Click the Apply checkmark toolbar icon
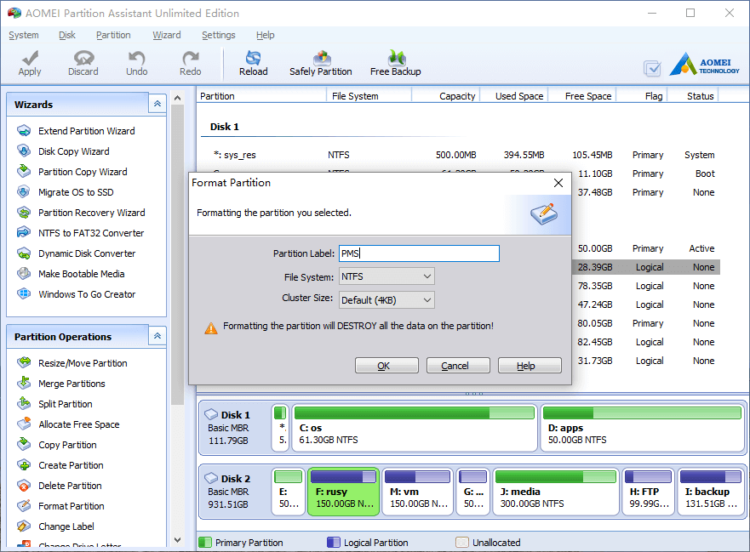This screenshot has height=552, width=750. pyautogui.click(x=30, y=58)
